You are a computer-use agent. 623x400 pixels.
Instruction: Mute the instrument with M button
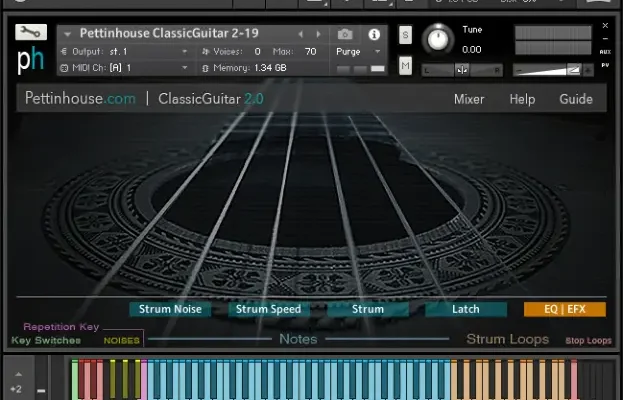405,66
